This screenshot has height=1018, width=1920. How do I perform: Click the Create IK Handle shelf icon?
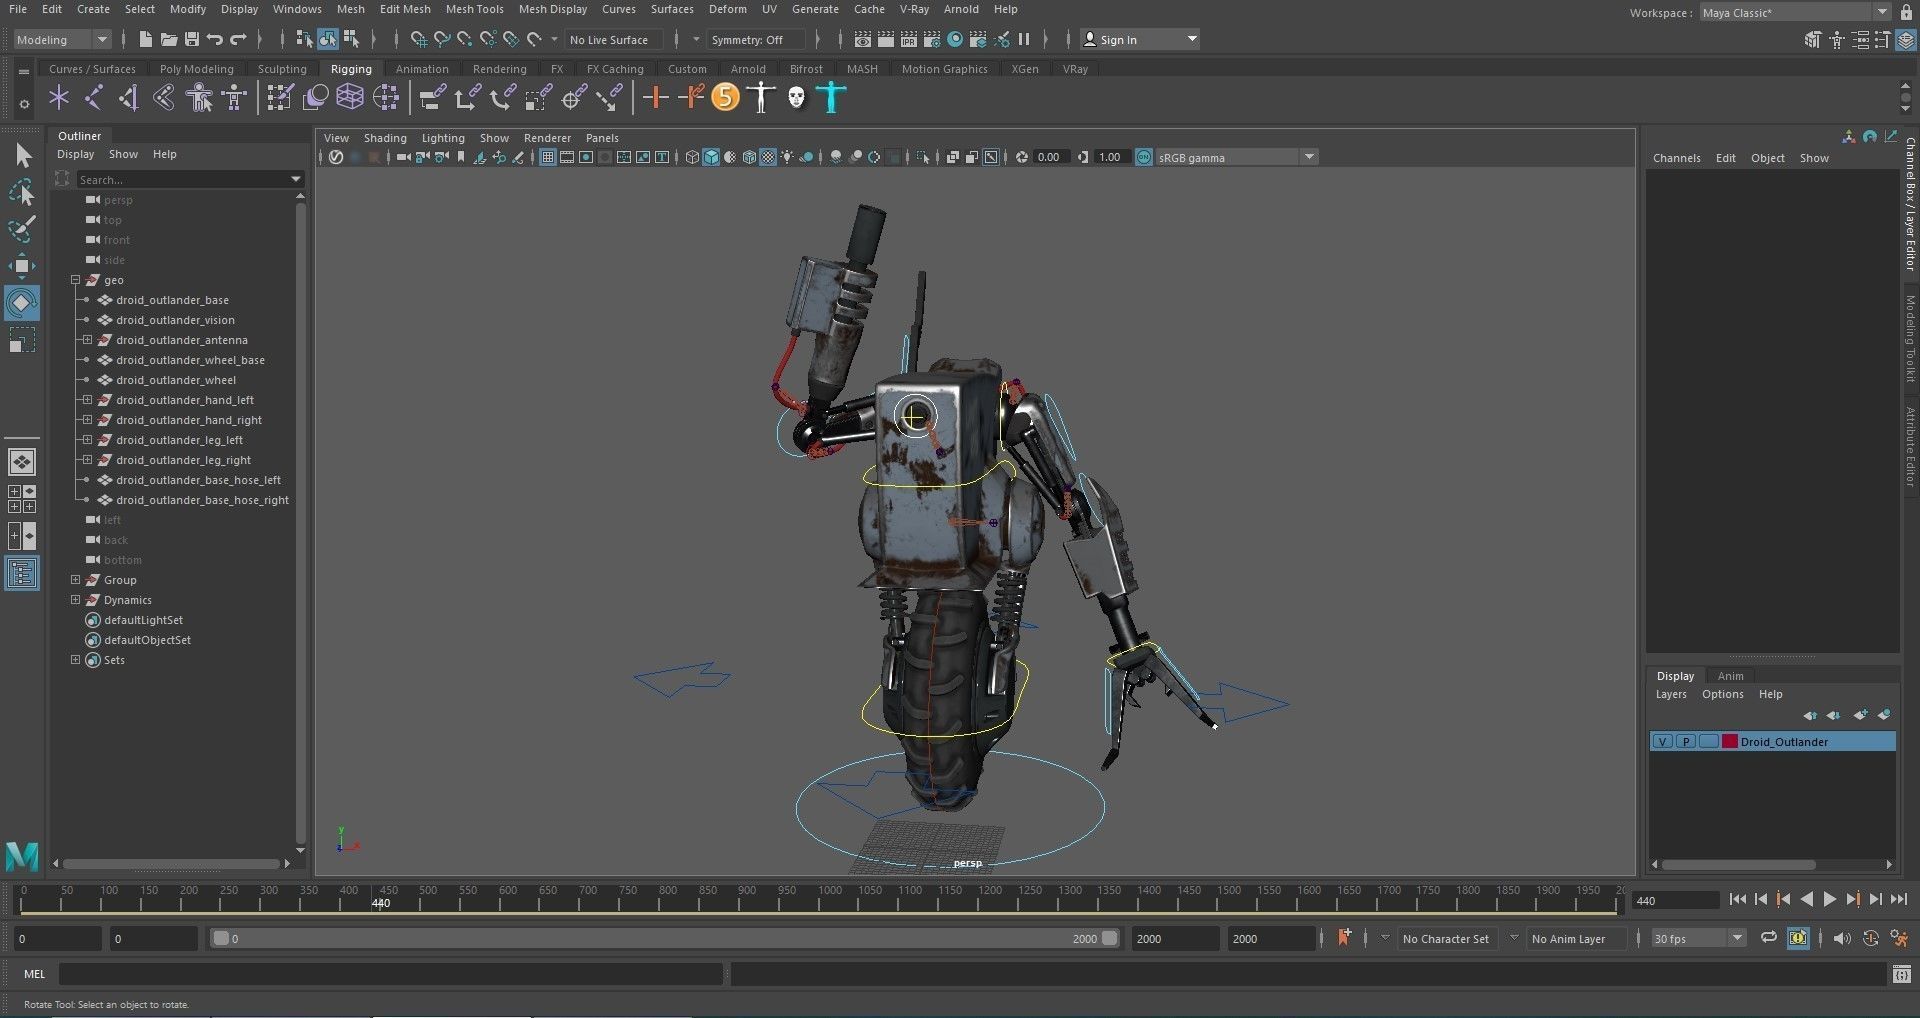pos(128,98)
